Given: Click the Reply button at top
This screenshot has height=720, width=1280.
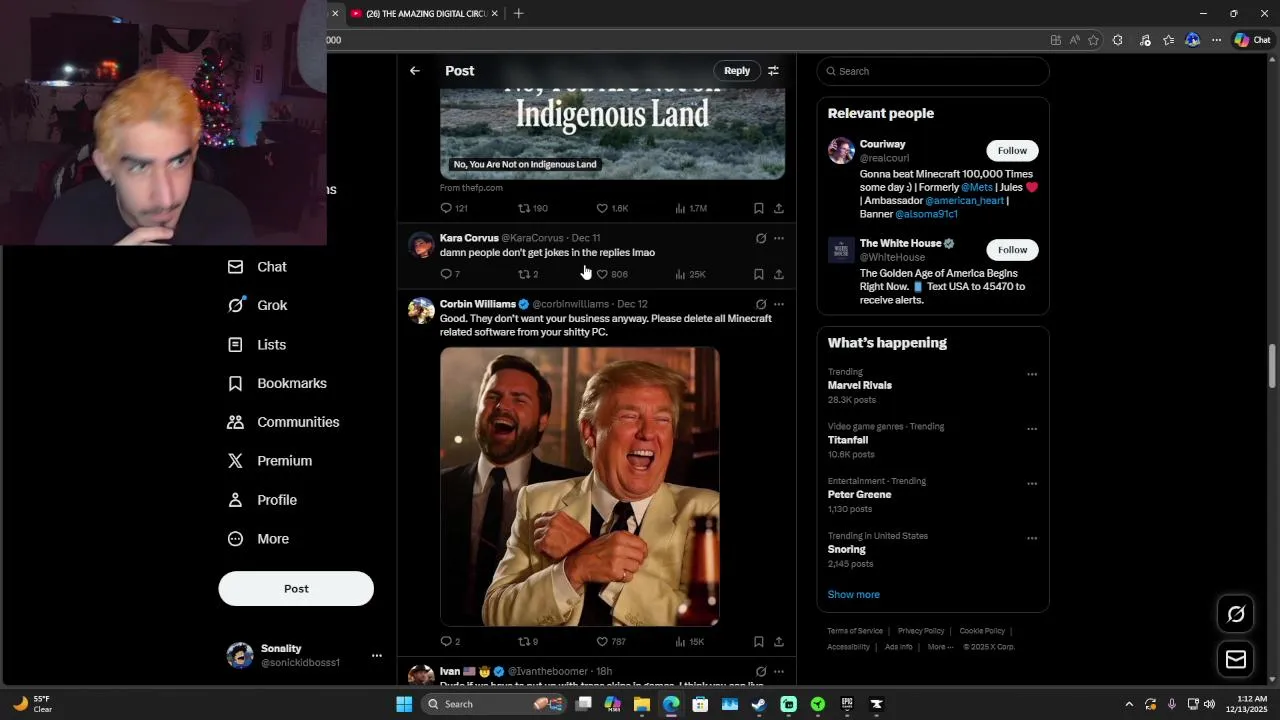Looking at the screenshot, I should [737, 71].
